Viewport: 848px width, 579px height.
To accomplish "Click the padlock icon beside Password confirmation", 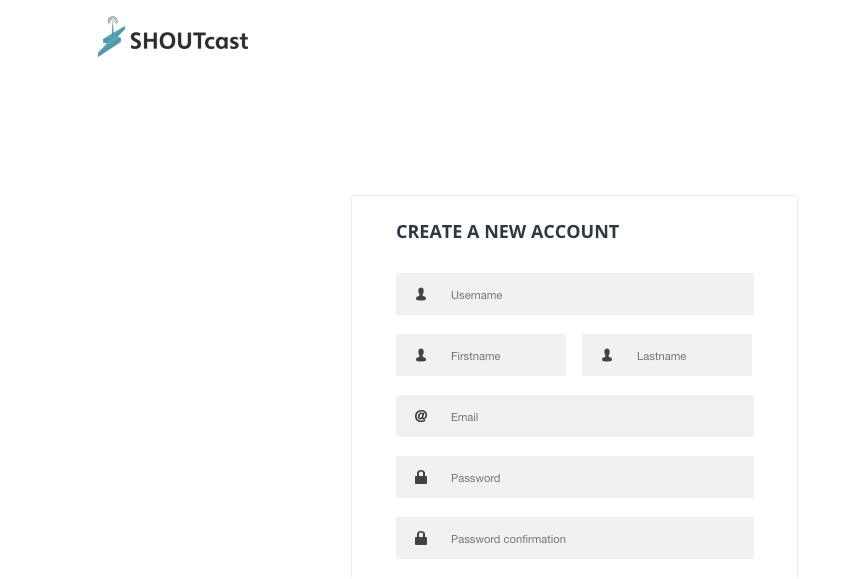I will pos(421,538).
